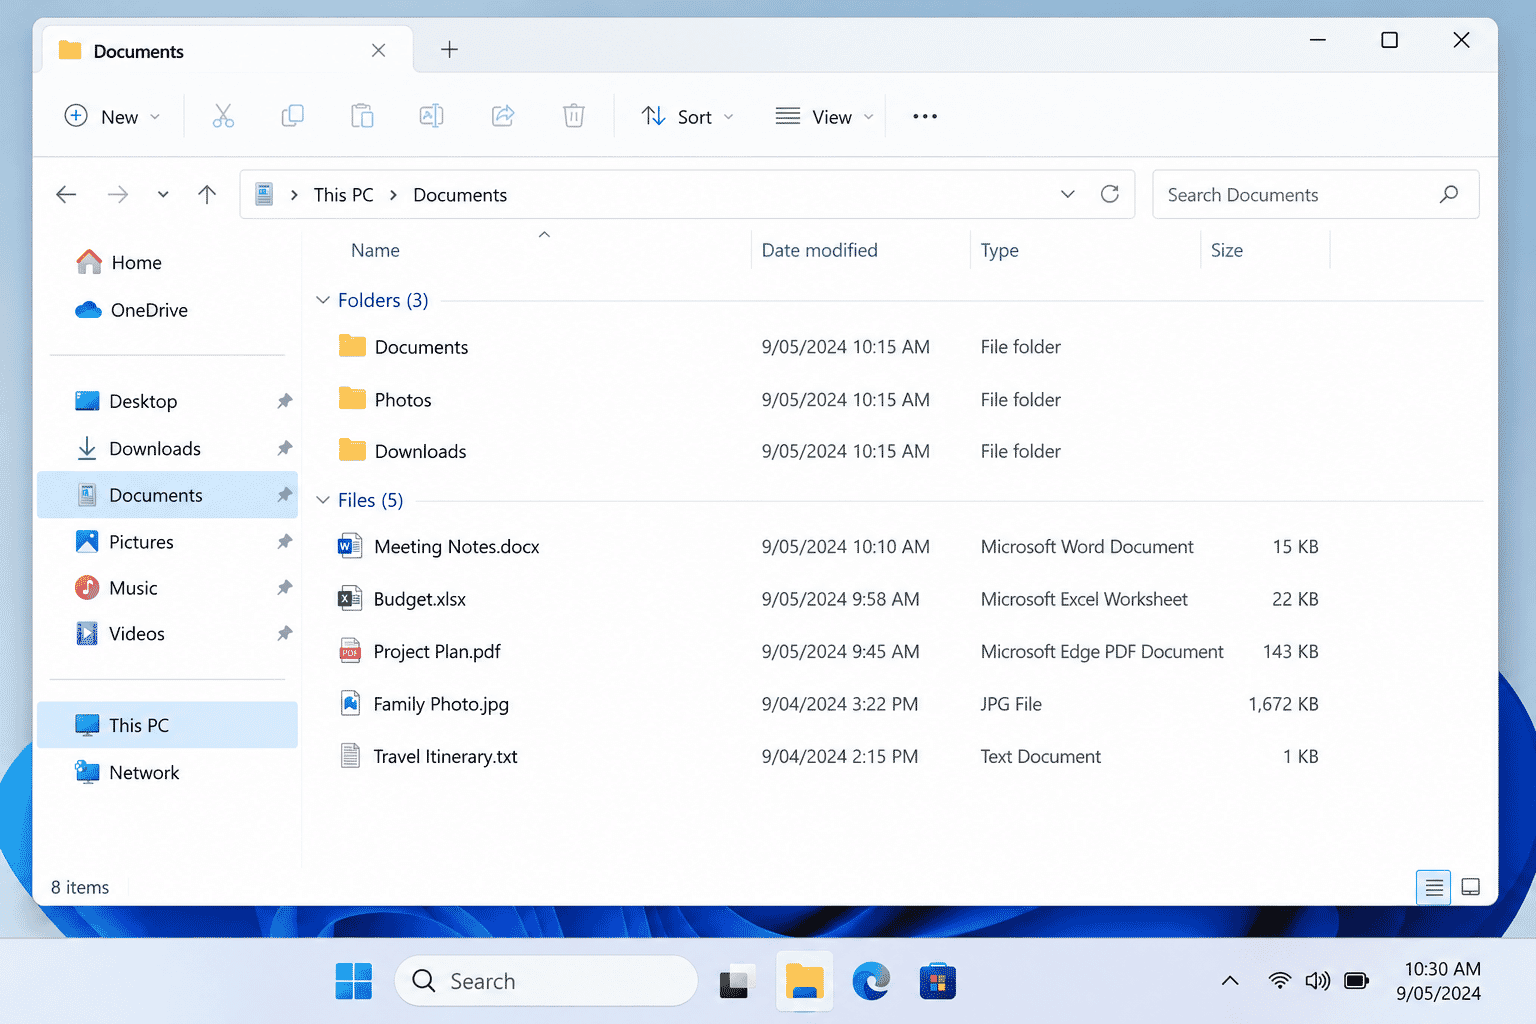The width and height of the screenshot is (1536, 1024).
Task: Select the Documents tab
Action: 226,50
